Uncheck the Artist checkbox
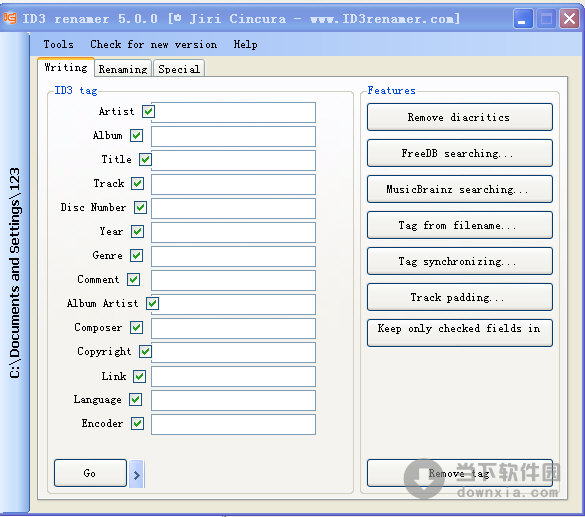The width and height of the screenshot is (585, 517). [148, 111]
